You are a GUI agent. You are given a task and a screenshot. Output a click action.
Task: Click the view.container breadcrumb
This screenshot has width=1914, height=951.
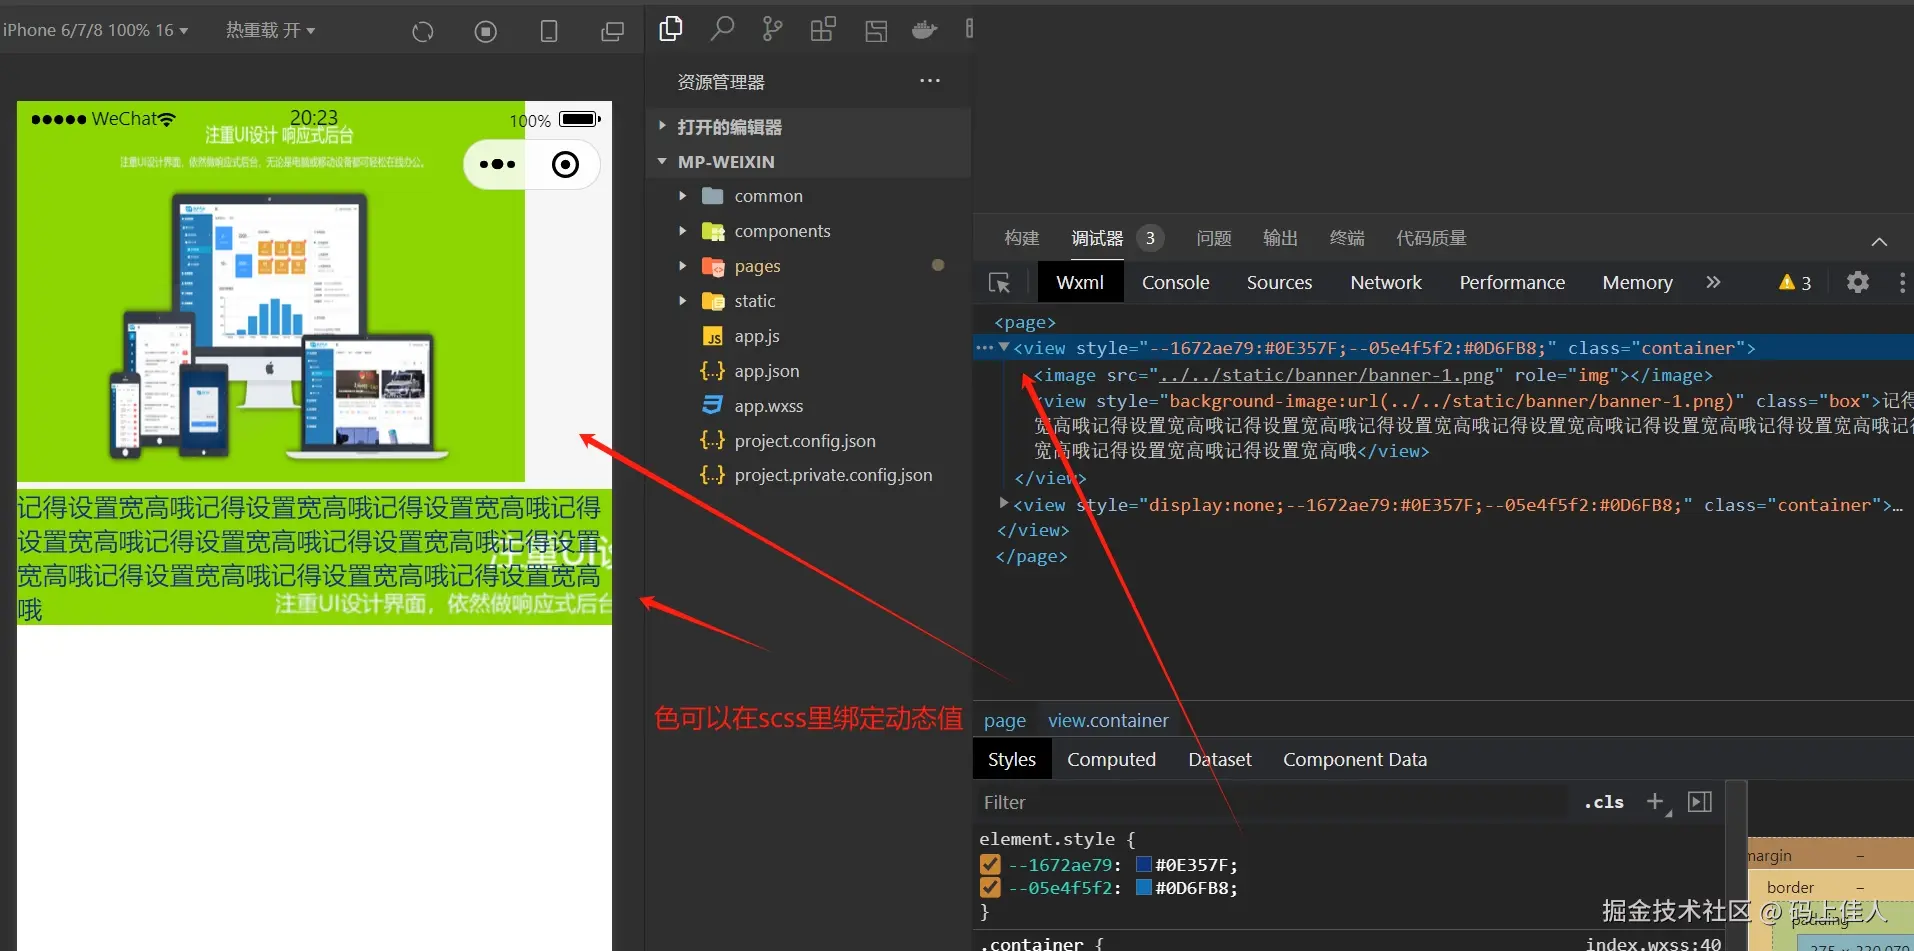coord(1108,720)
